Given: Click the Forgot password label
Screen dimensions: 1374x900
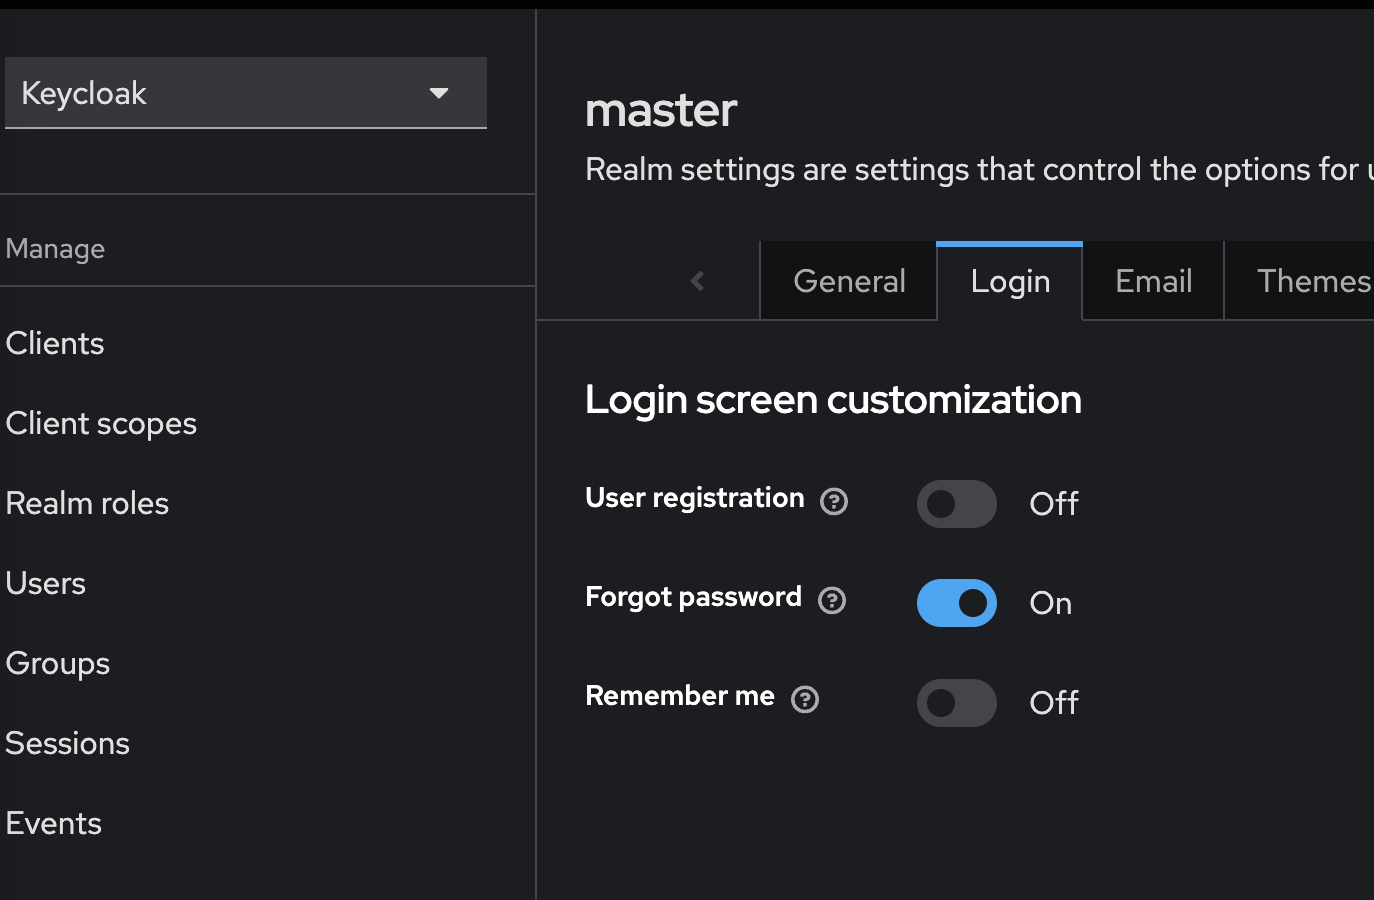Looking at the screenshot, I should pyautogui.click(x=693, y=598).
